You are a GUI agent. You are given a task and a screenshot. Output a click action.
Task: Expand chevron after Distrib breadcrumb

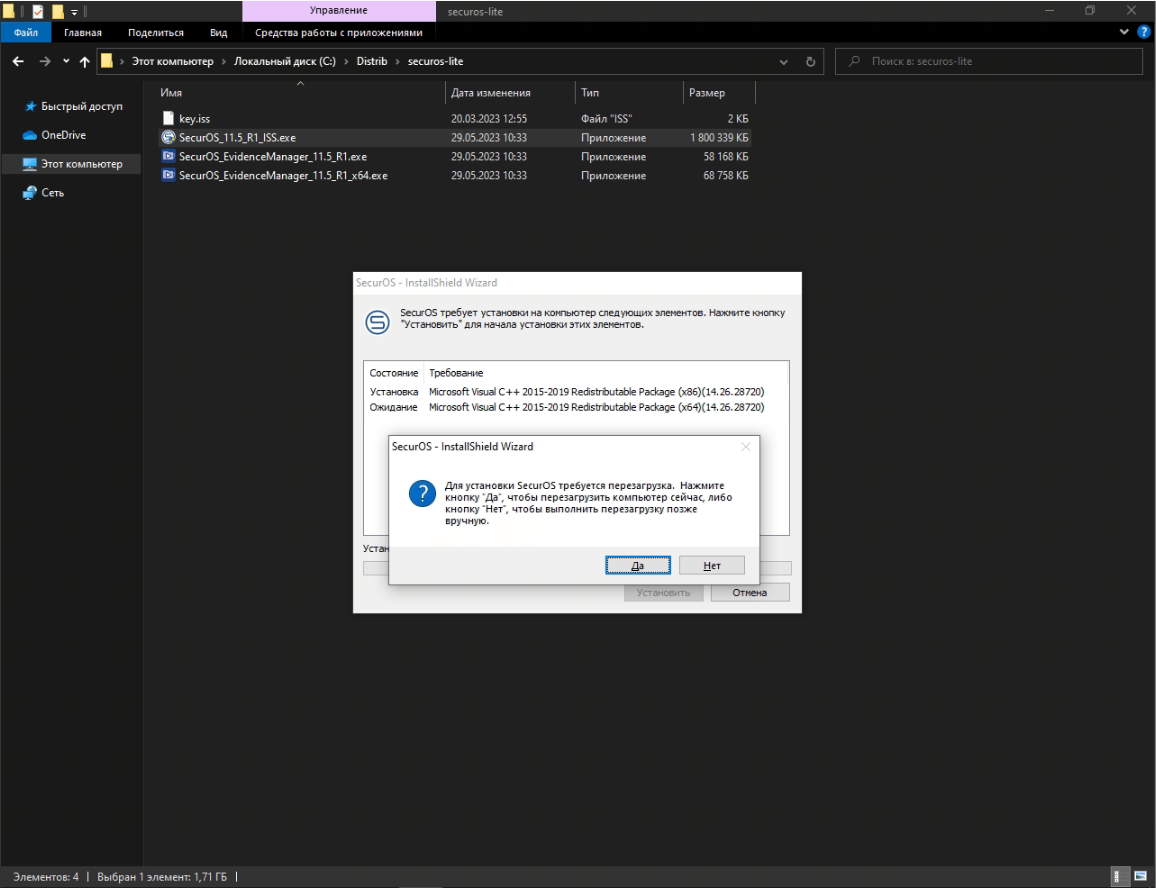[x=398, y=62]
